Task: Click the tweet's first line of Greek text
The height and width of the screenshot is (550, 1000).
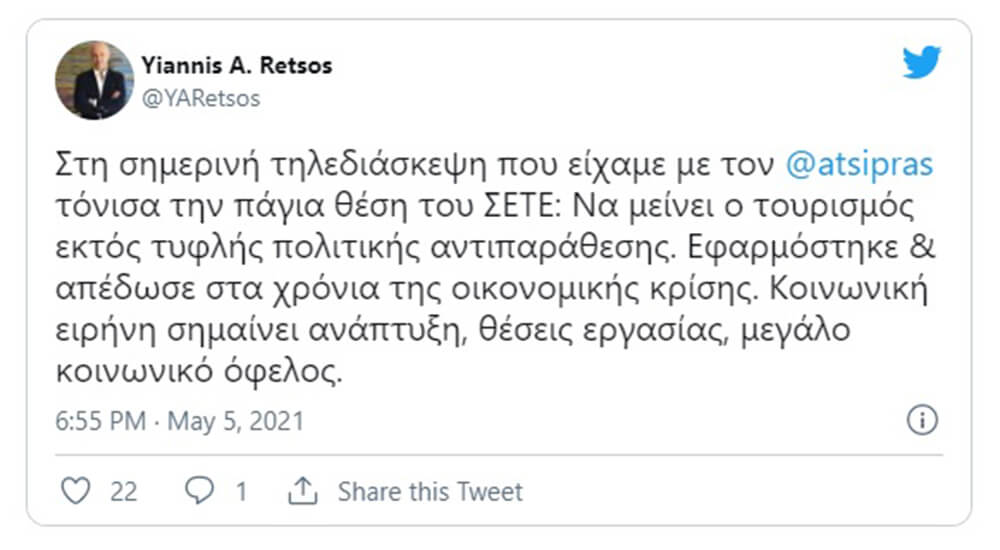Action: point(494,165)
